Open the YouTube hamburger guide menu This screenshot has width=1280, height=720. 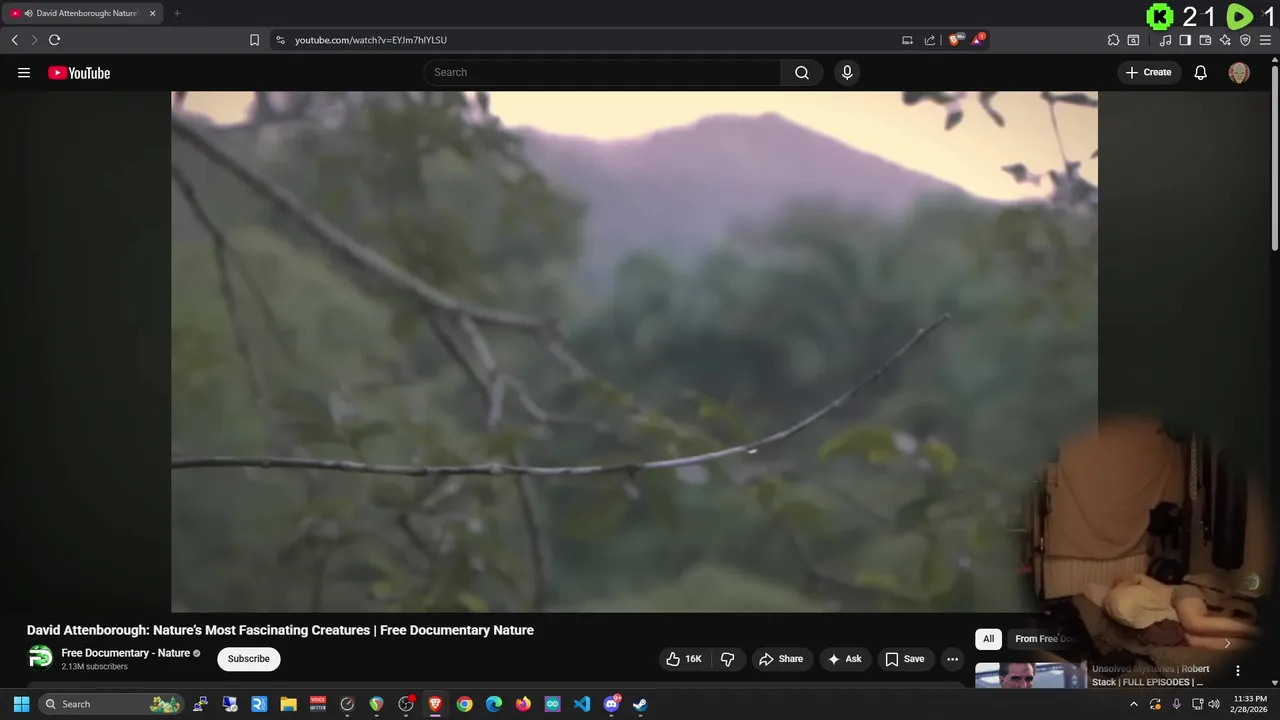pyautogui.click(x=24, y=72)
